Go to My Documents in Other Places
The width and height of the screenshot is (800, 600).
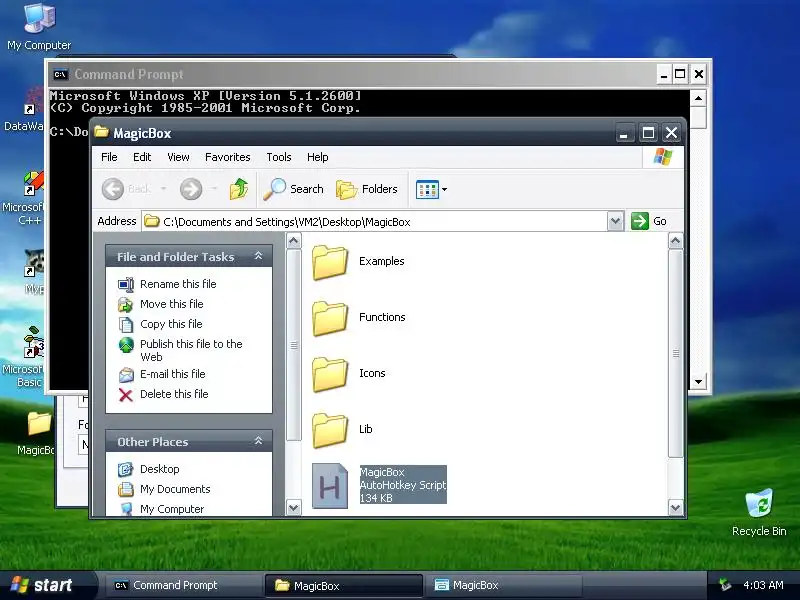coord(175,489)
